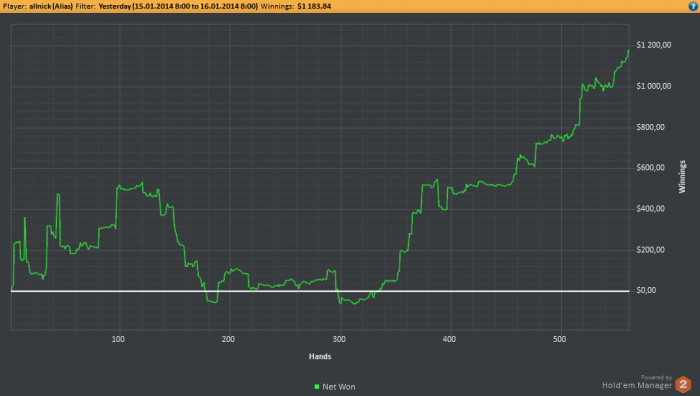
Task: Click the Hands x-axis title
Action: tap(320, 356)
